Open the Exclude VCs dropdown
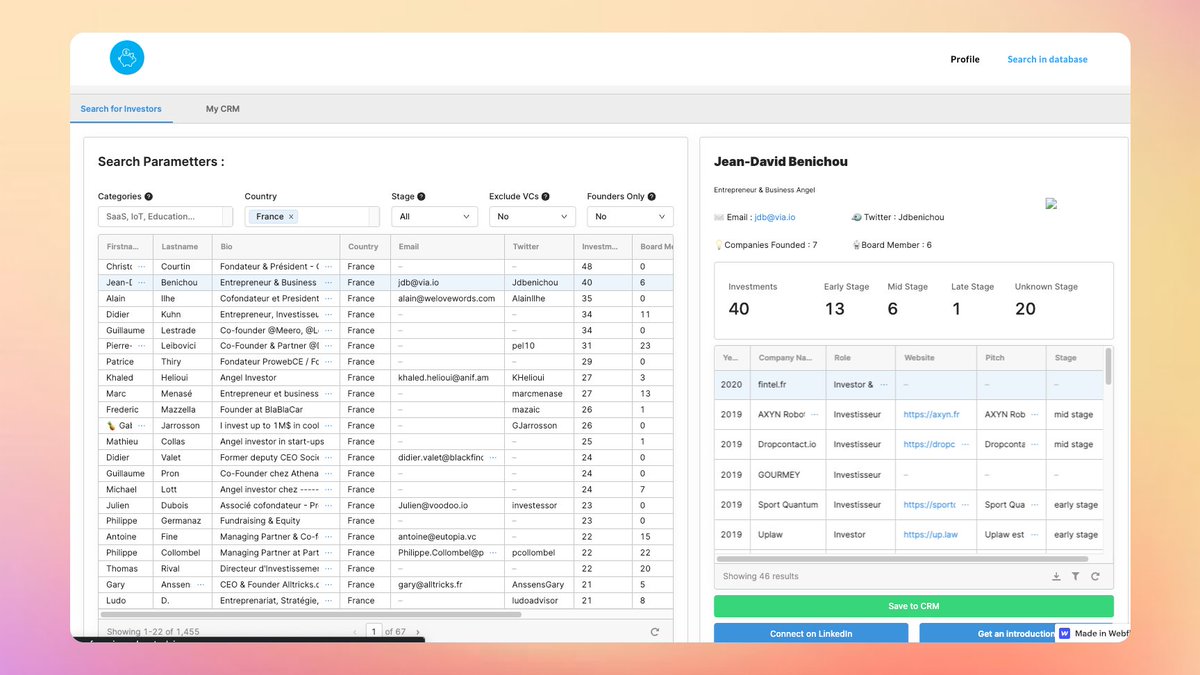The image size is (1200, 675). pos(532,216)
